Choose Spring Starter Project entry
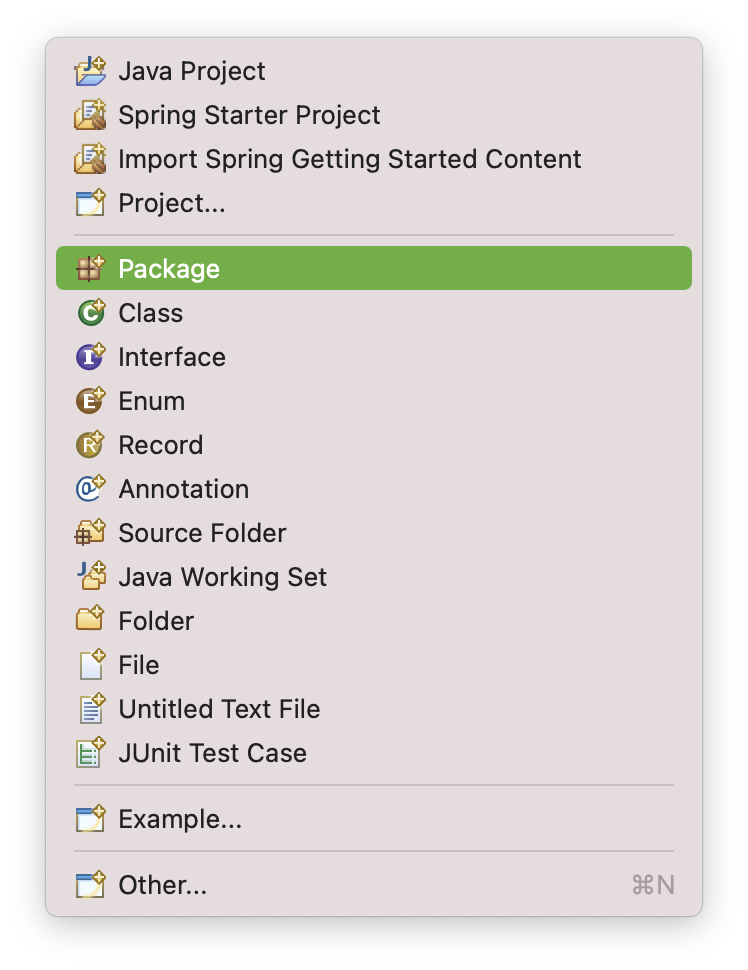This screenshot has height=970, width=748. pyautogui.click(x=249, y=115)
